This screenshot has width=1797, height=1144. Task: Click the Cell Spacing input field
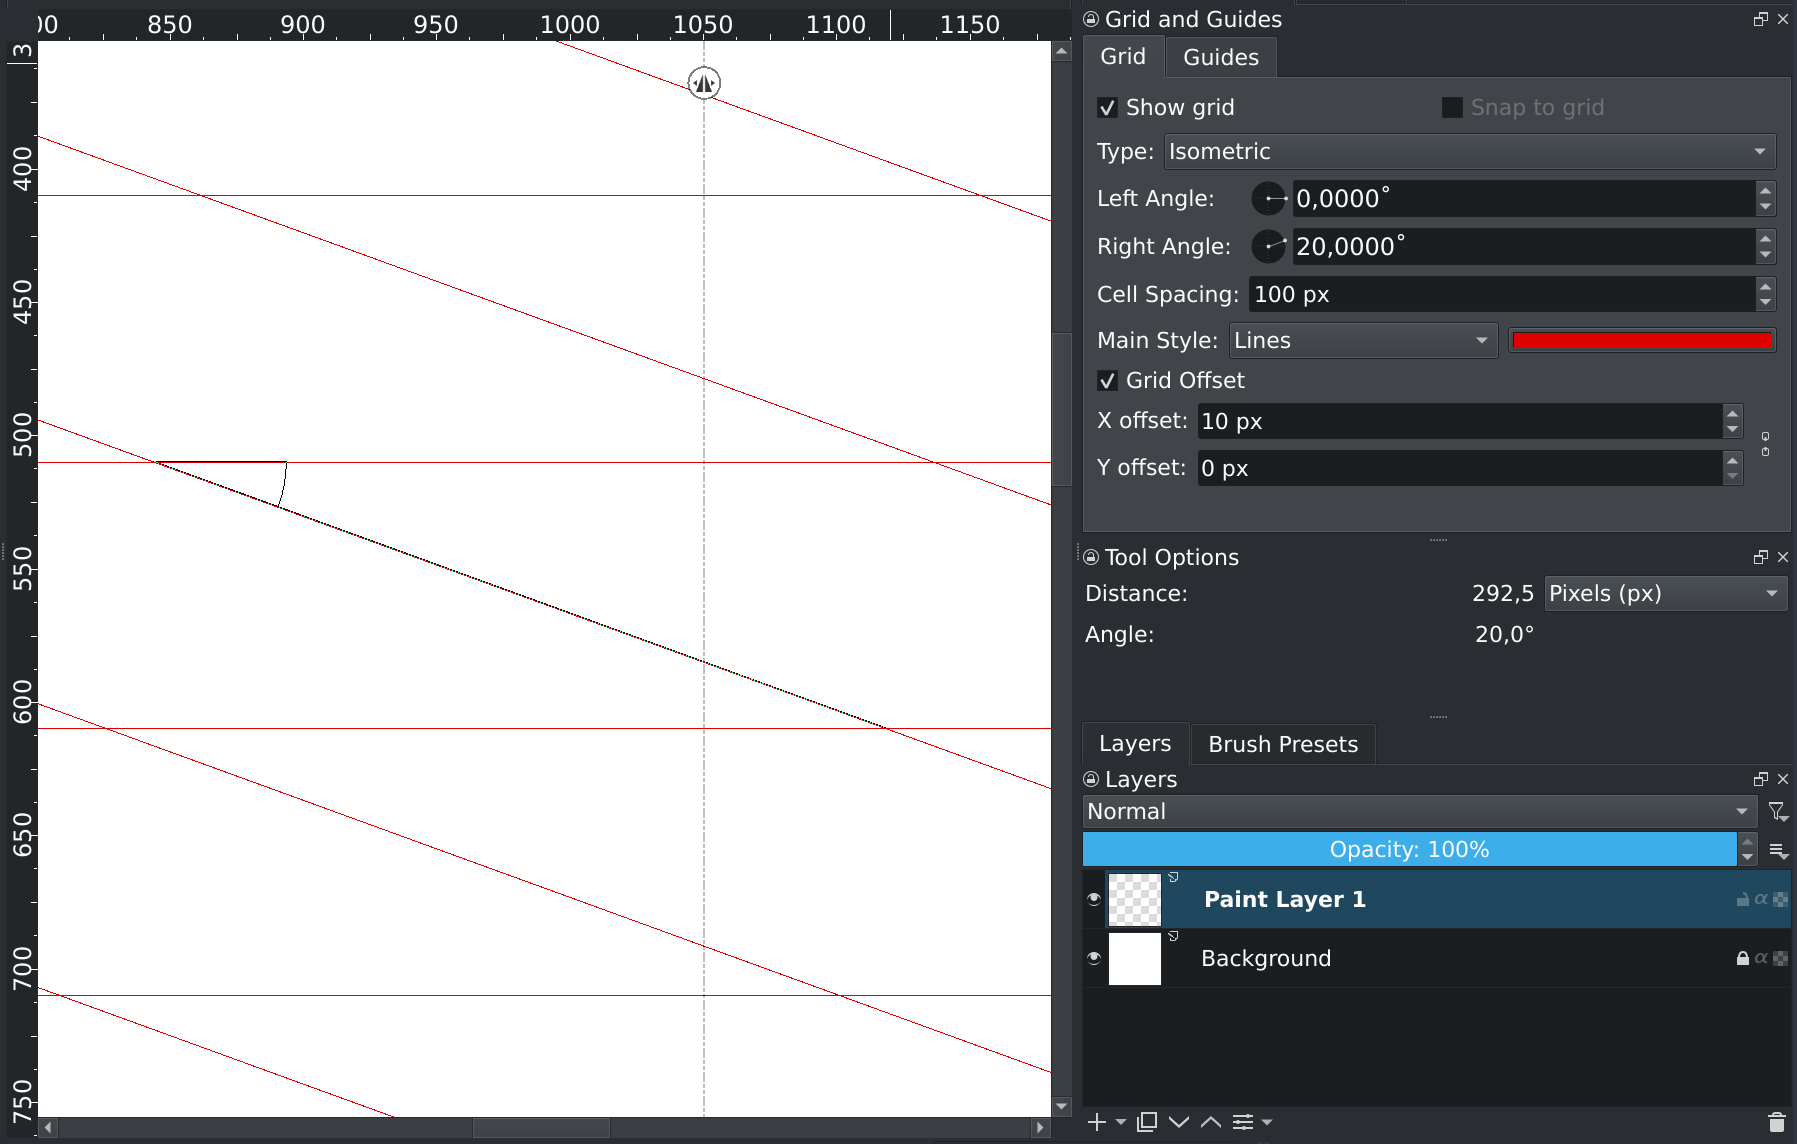click(1502, 294)
